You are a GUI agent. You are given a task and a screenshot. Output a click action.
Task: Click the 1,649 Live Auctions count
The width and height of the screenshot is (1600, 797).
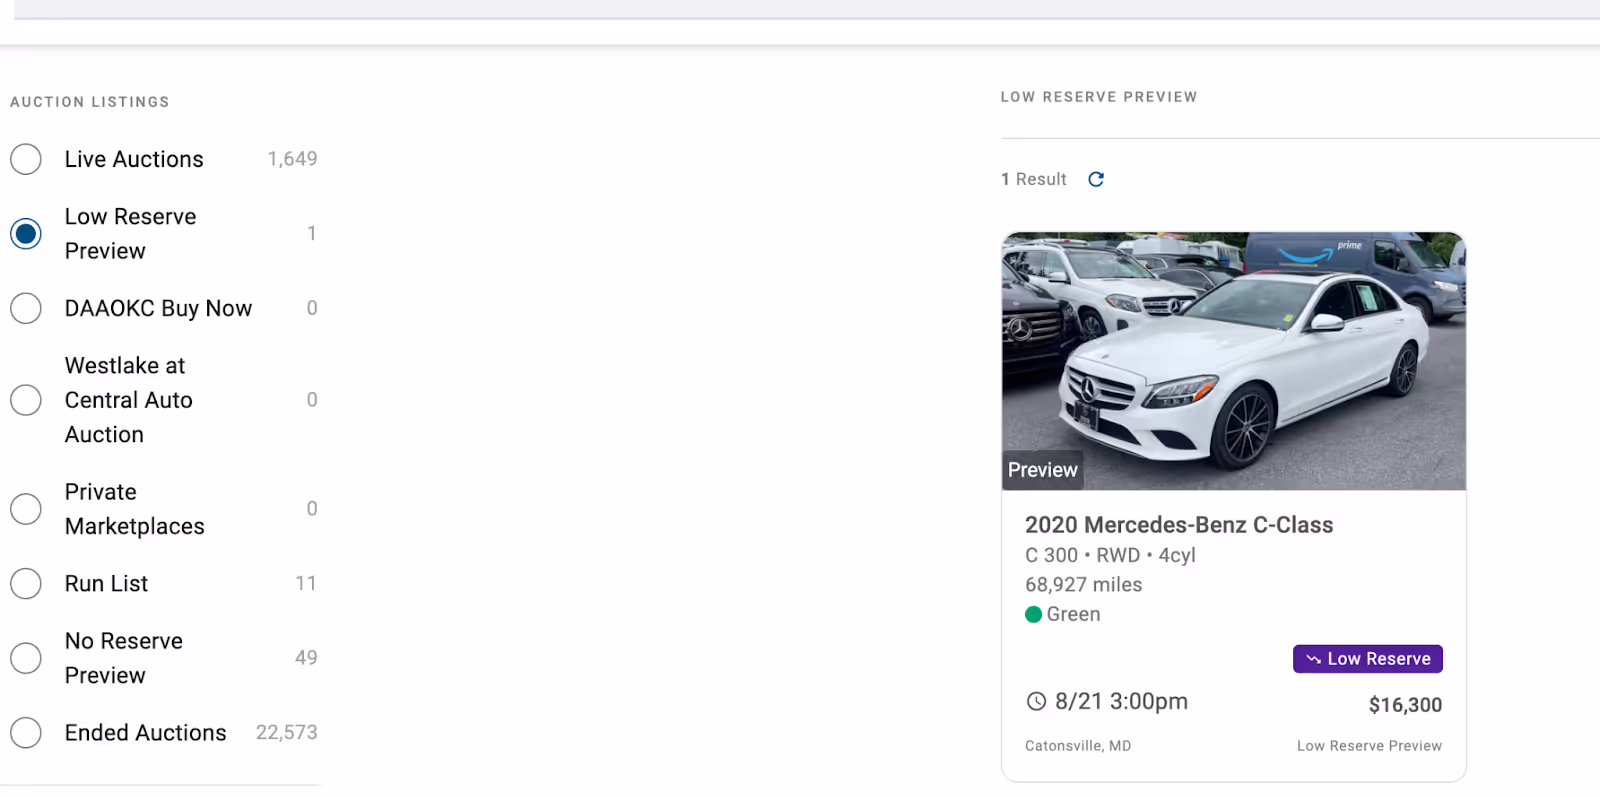(x=292, y=159)
